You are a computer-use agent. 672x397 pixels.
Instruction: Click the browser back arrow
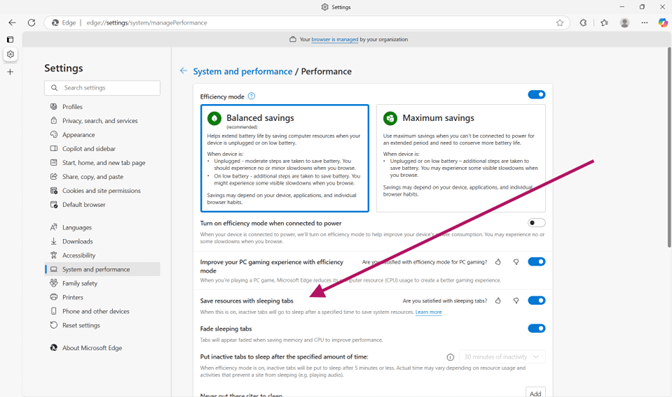(x=12, y=23)
